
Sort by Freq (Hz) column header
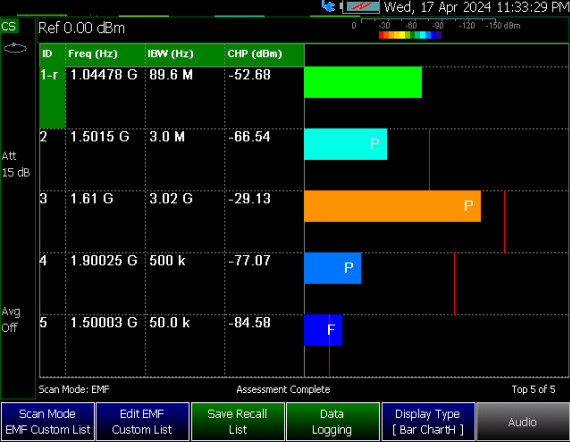click(105, 55)
